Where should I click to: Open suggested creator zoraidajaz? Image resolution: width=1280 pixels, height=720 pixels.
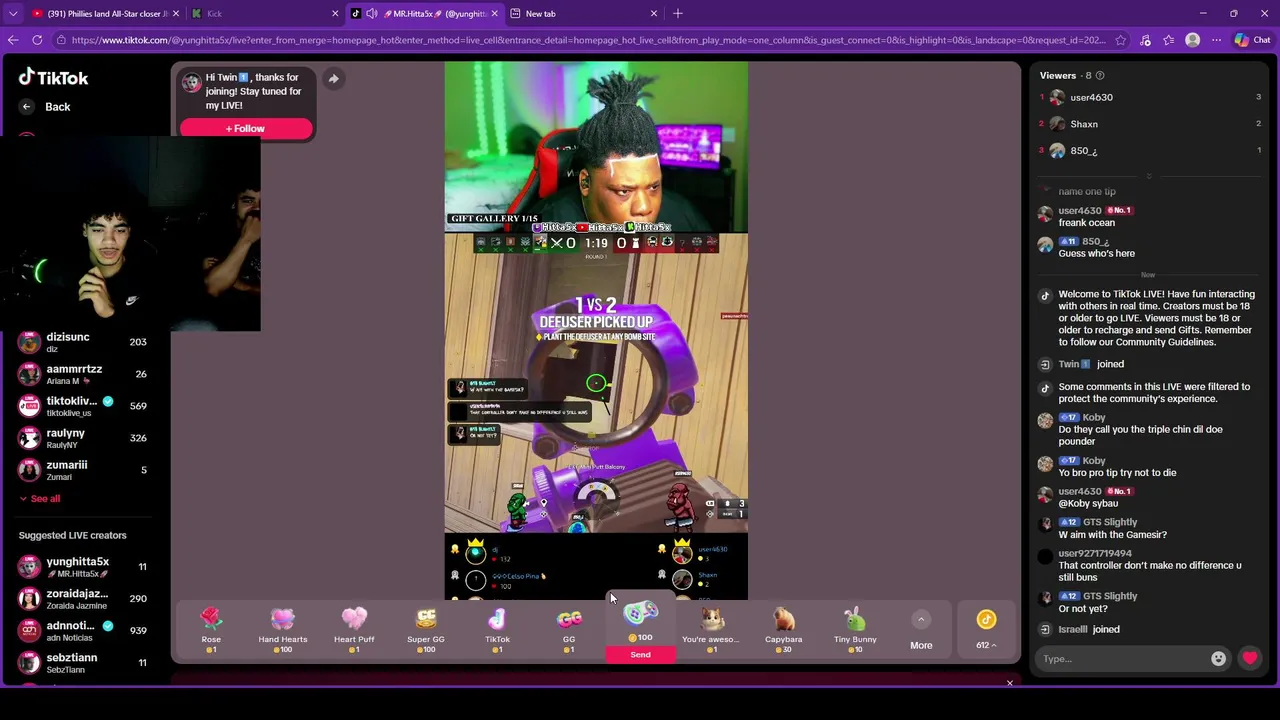pyautogui.click(x=84, y=599)
